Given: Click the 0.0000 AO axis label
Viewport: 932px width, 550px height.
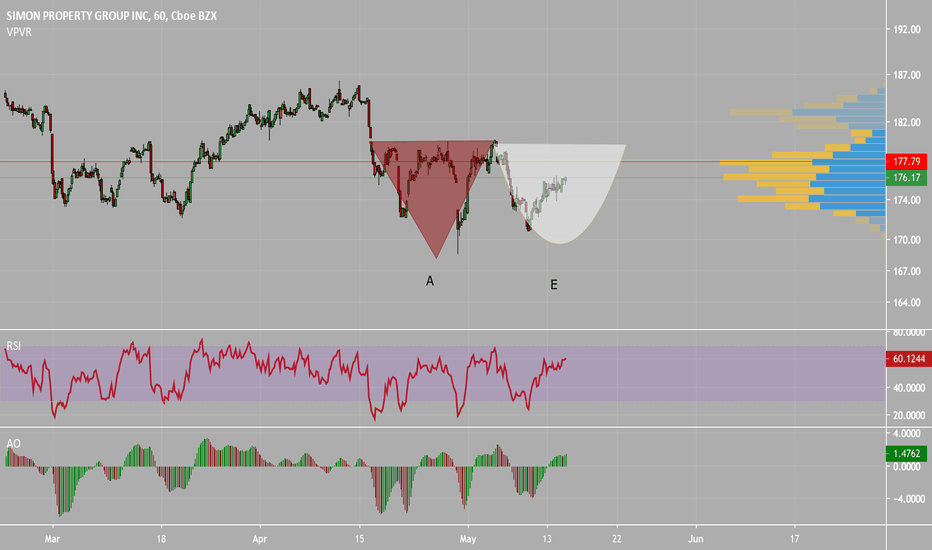Looking at the screenshot, I should coord(909,467).
